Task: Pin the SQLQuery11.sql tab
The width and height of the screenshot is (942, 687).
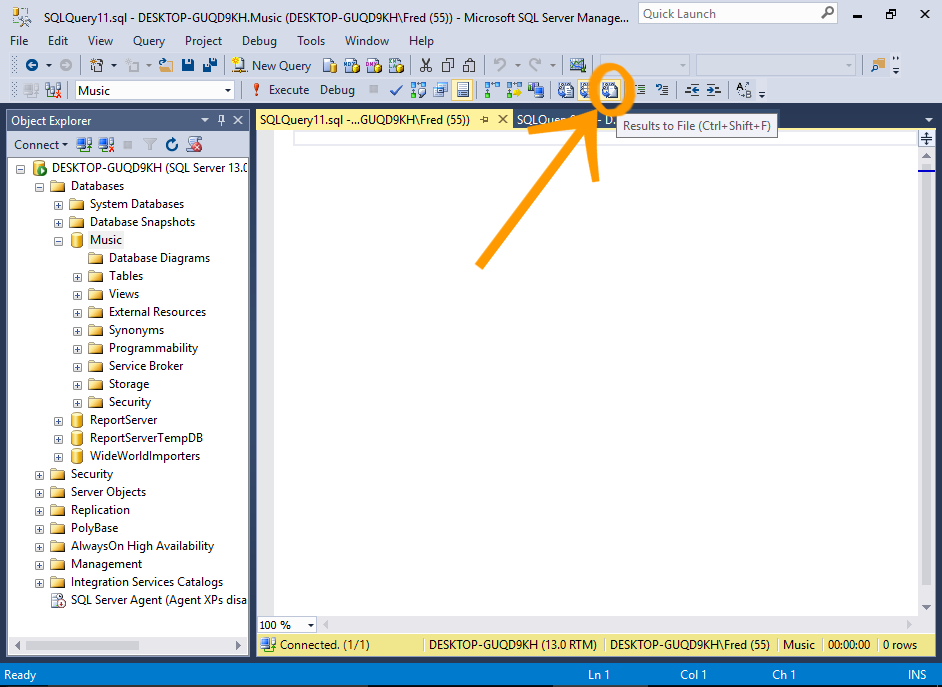Action: click(484, 120)
